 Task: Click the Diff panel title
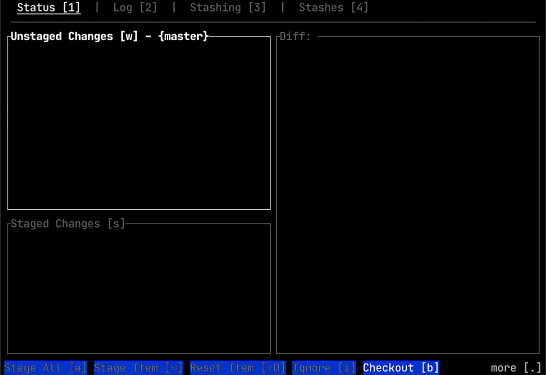pyautogui.click(x=295, y=36)
